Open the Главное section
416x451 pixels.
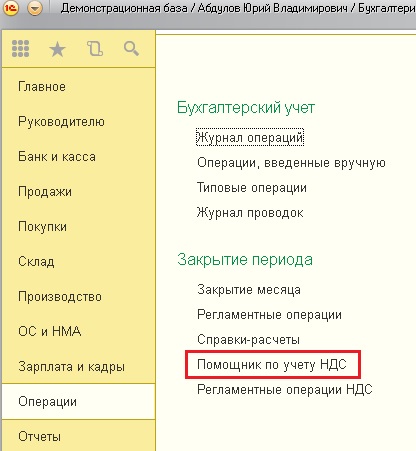click(42, 87)
